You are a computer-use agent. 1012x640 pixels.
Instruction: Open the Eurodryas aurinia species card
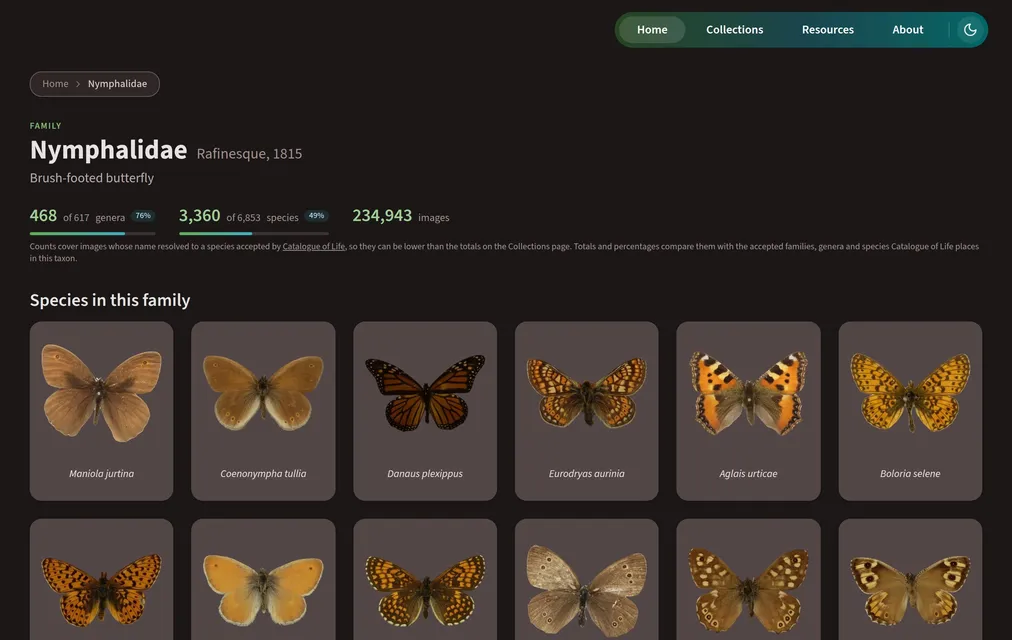click(587, 411)
